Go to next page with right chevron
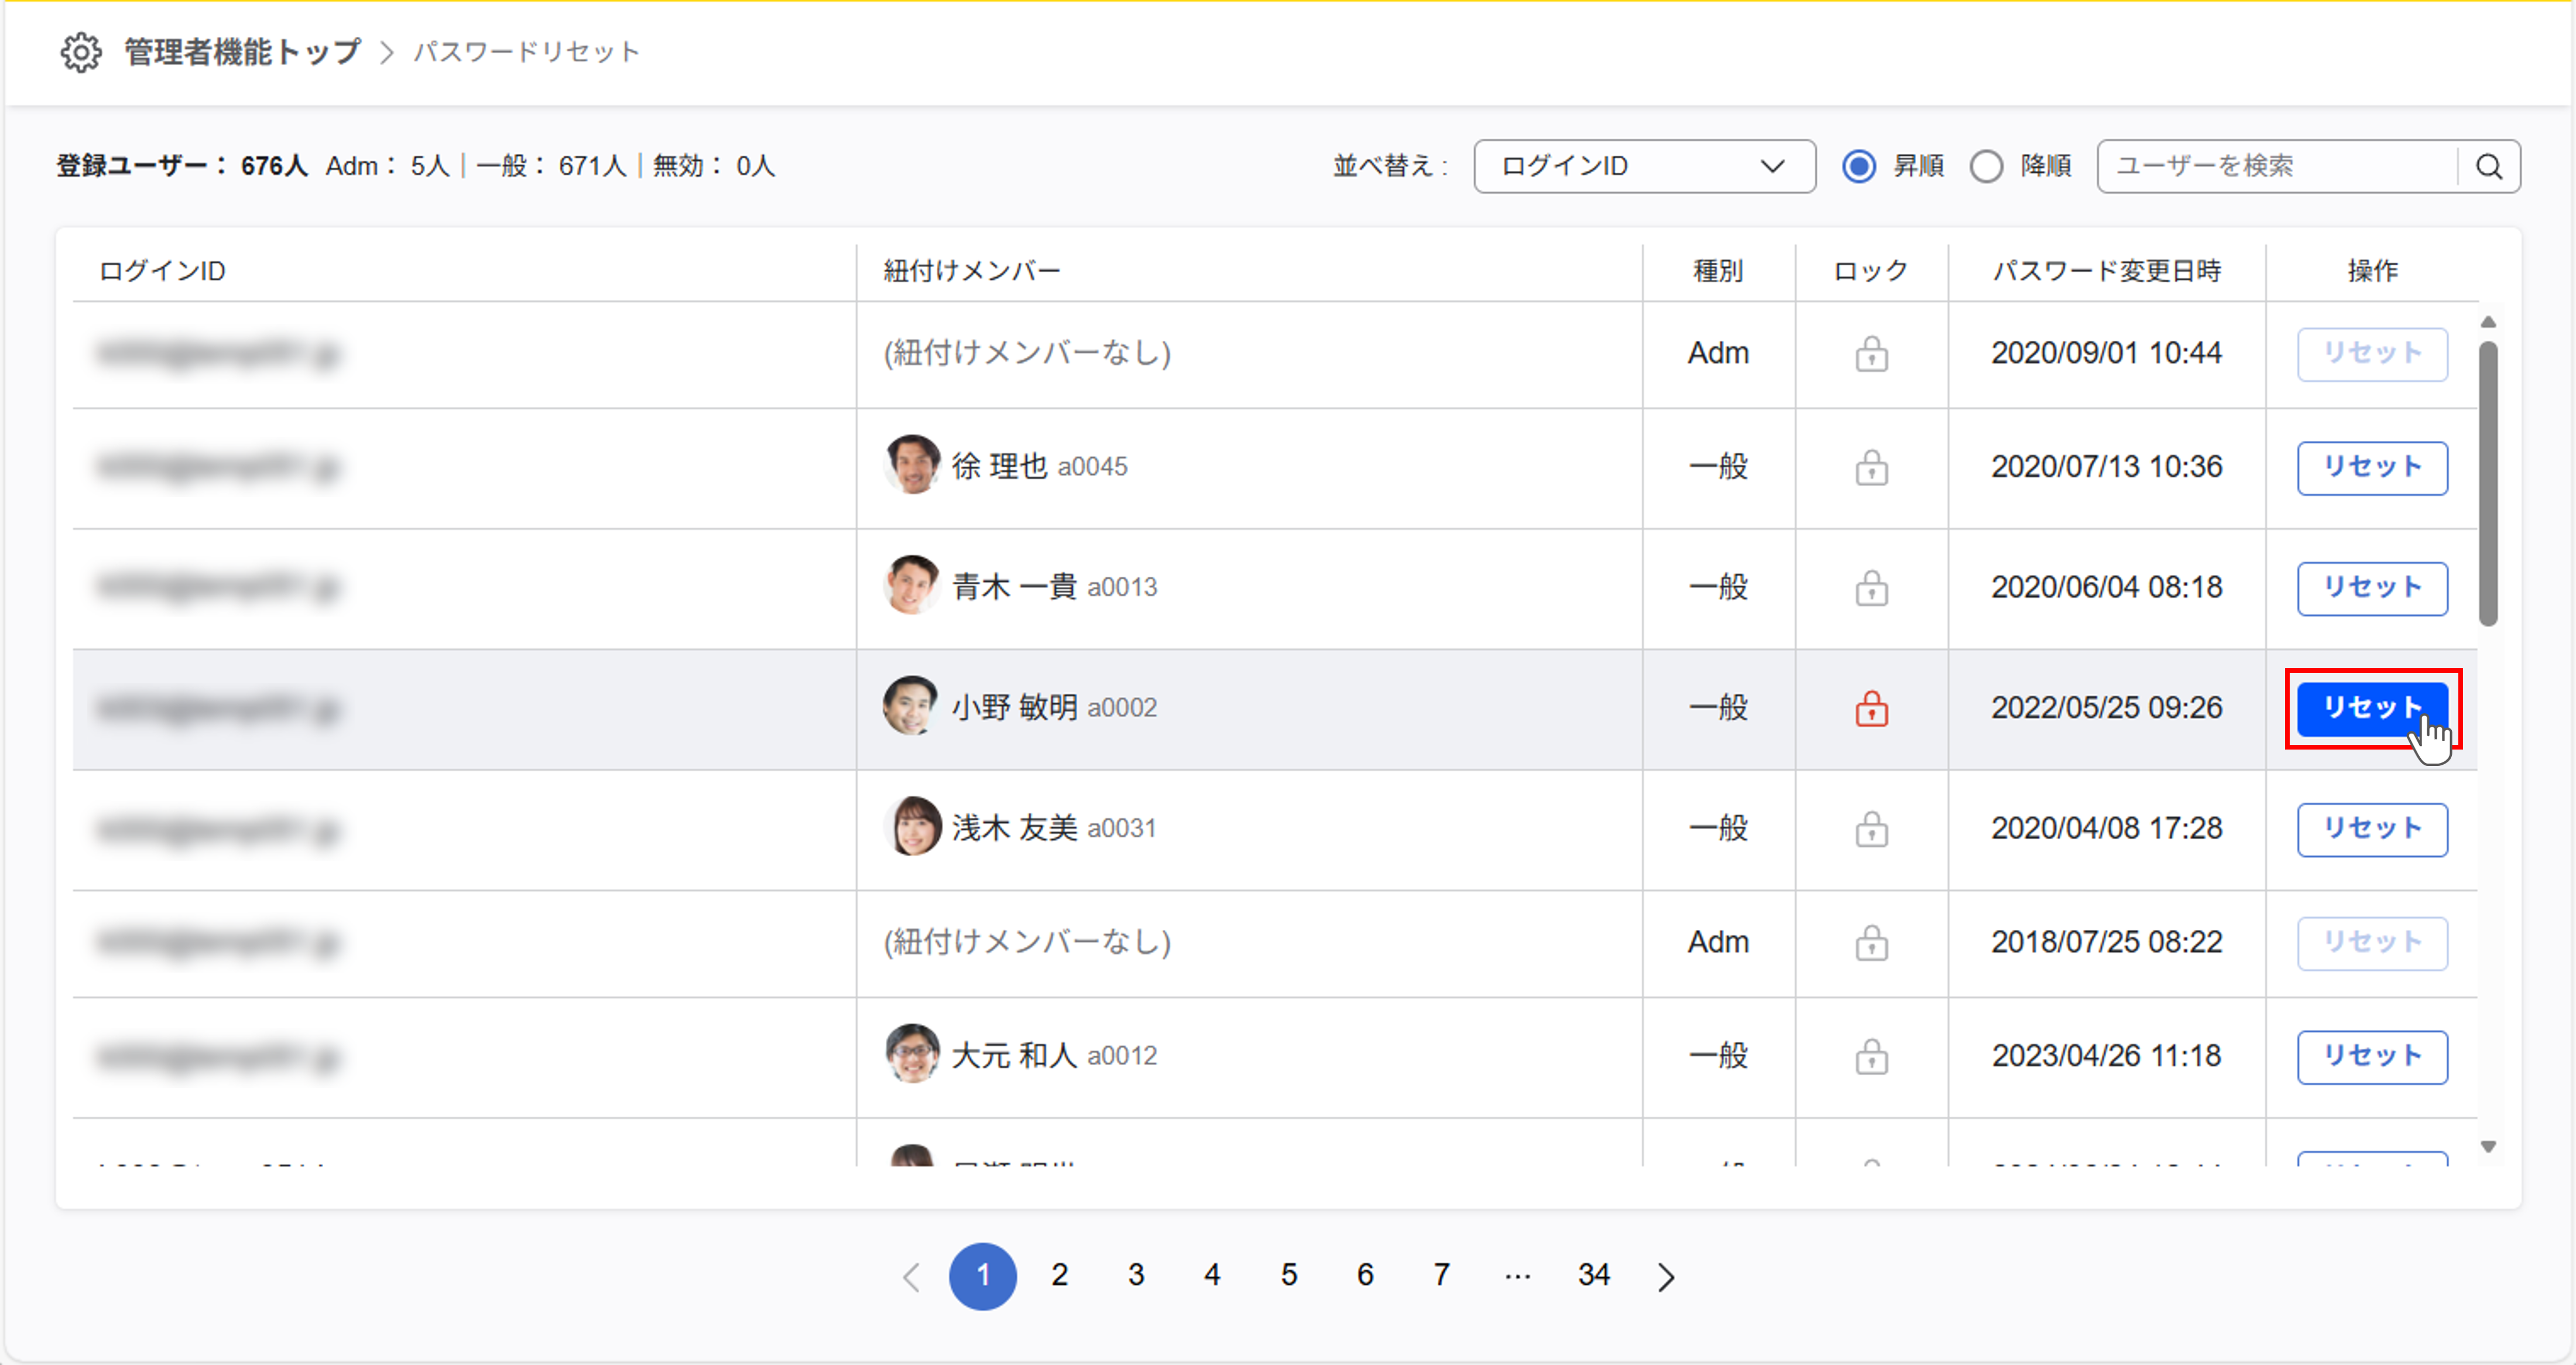 (1665, 1277)
